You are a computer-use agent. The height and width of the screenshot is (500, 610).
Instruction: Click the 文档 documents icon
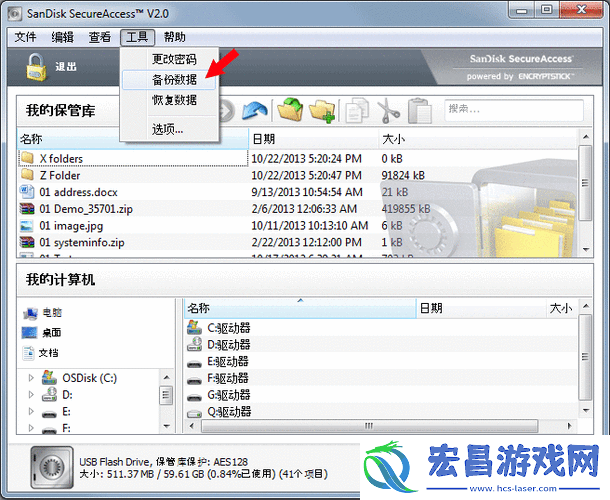(28, 353)
